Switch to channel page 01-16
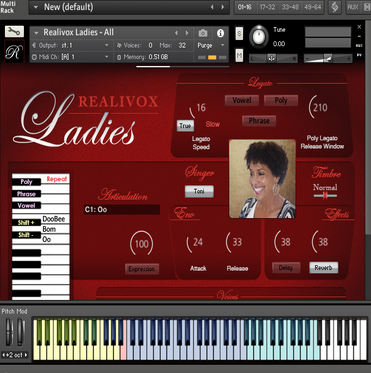The width and height of the screenshot is (371, 373). (x=245, y=7)
